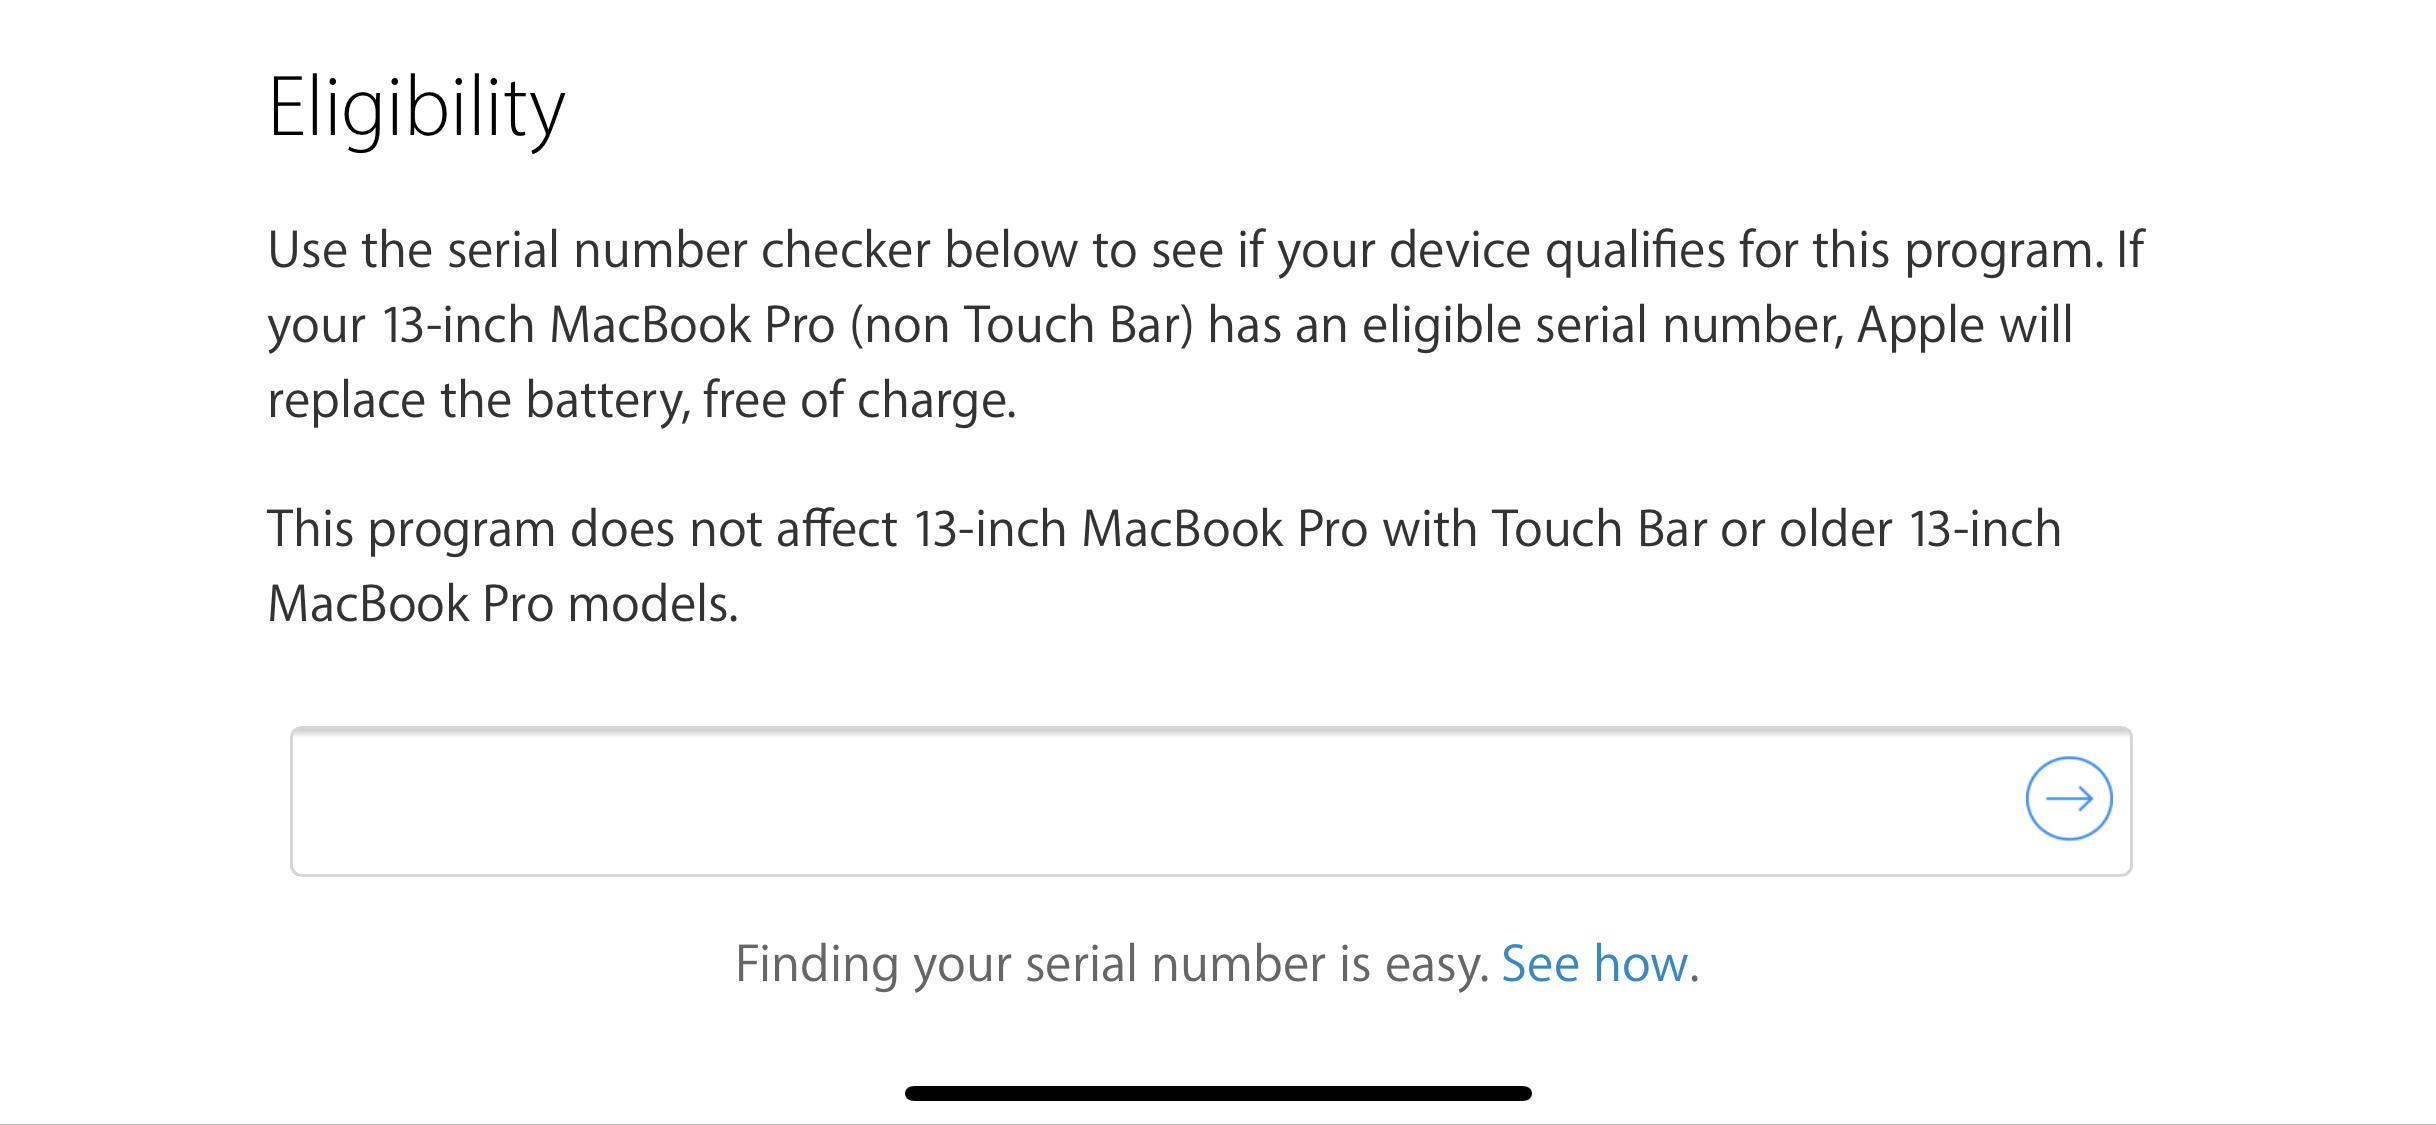Click the phrase "(non Touch Bar)"
Screen dimensions: 2436x1125
pos(1021,325)
